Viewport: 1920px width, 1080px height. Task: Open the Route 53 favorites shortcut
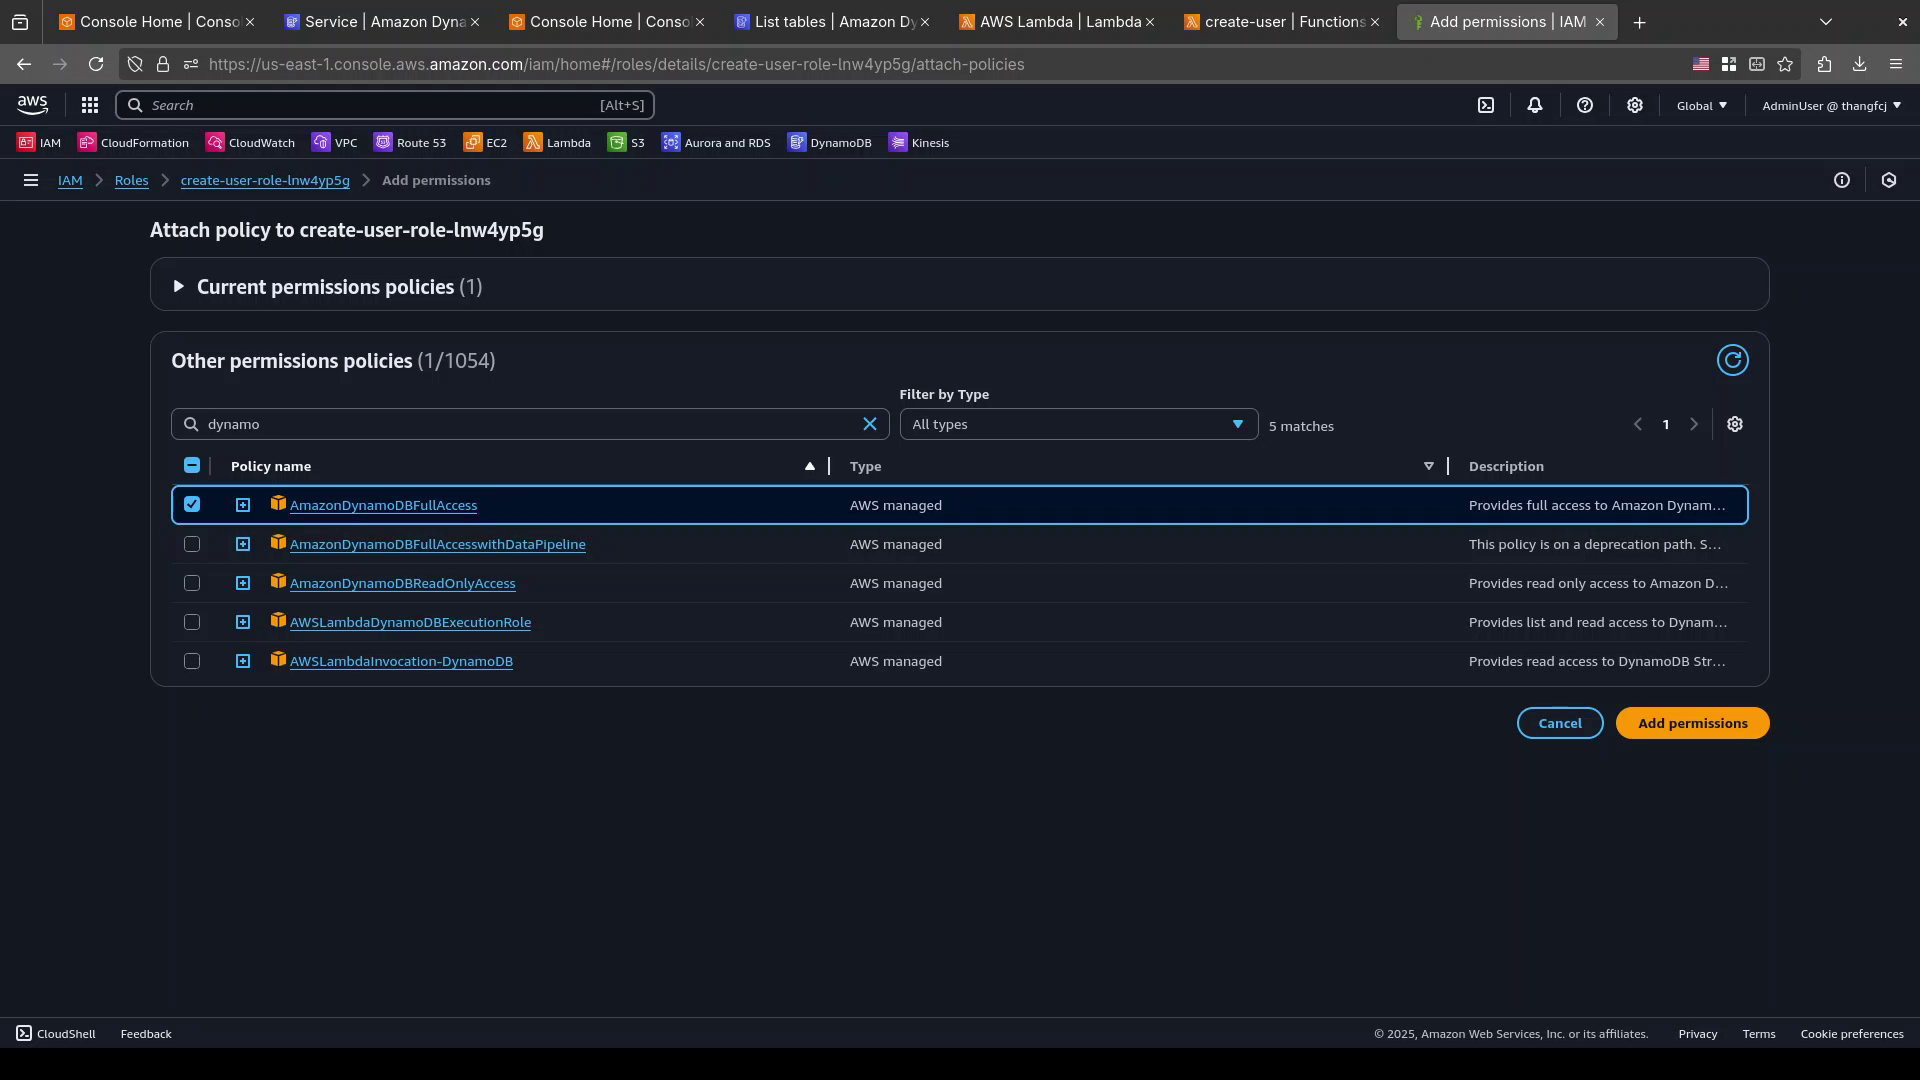[x=410, y=142]
